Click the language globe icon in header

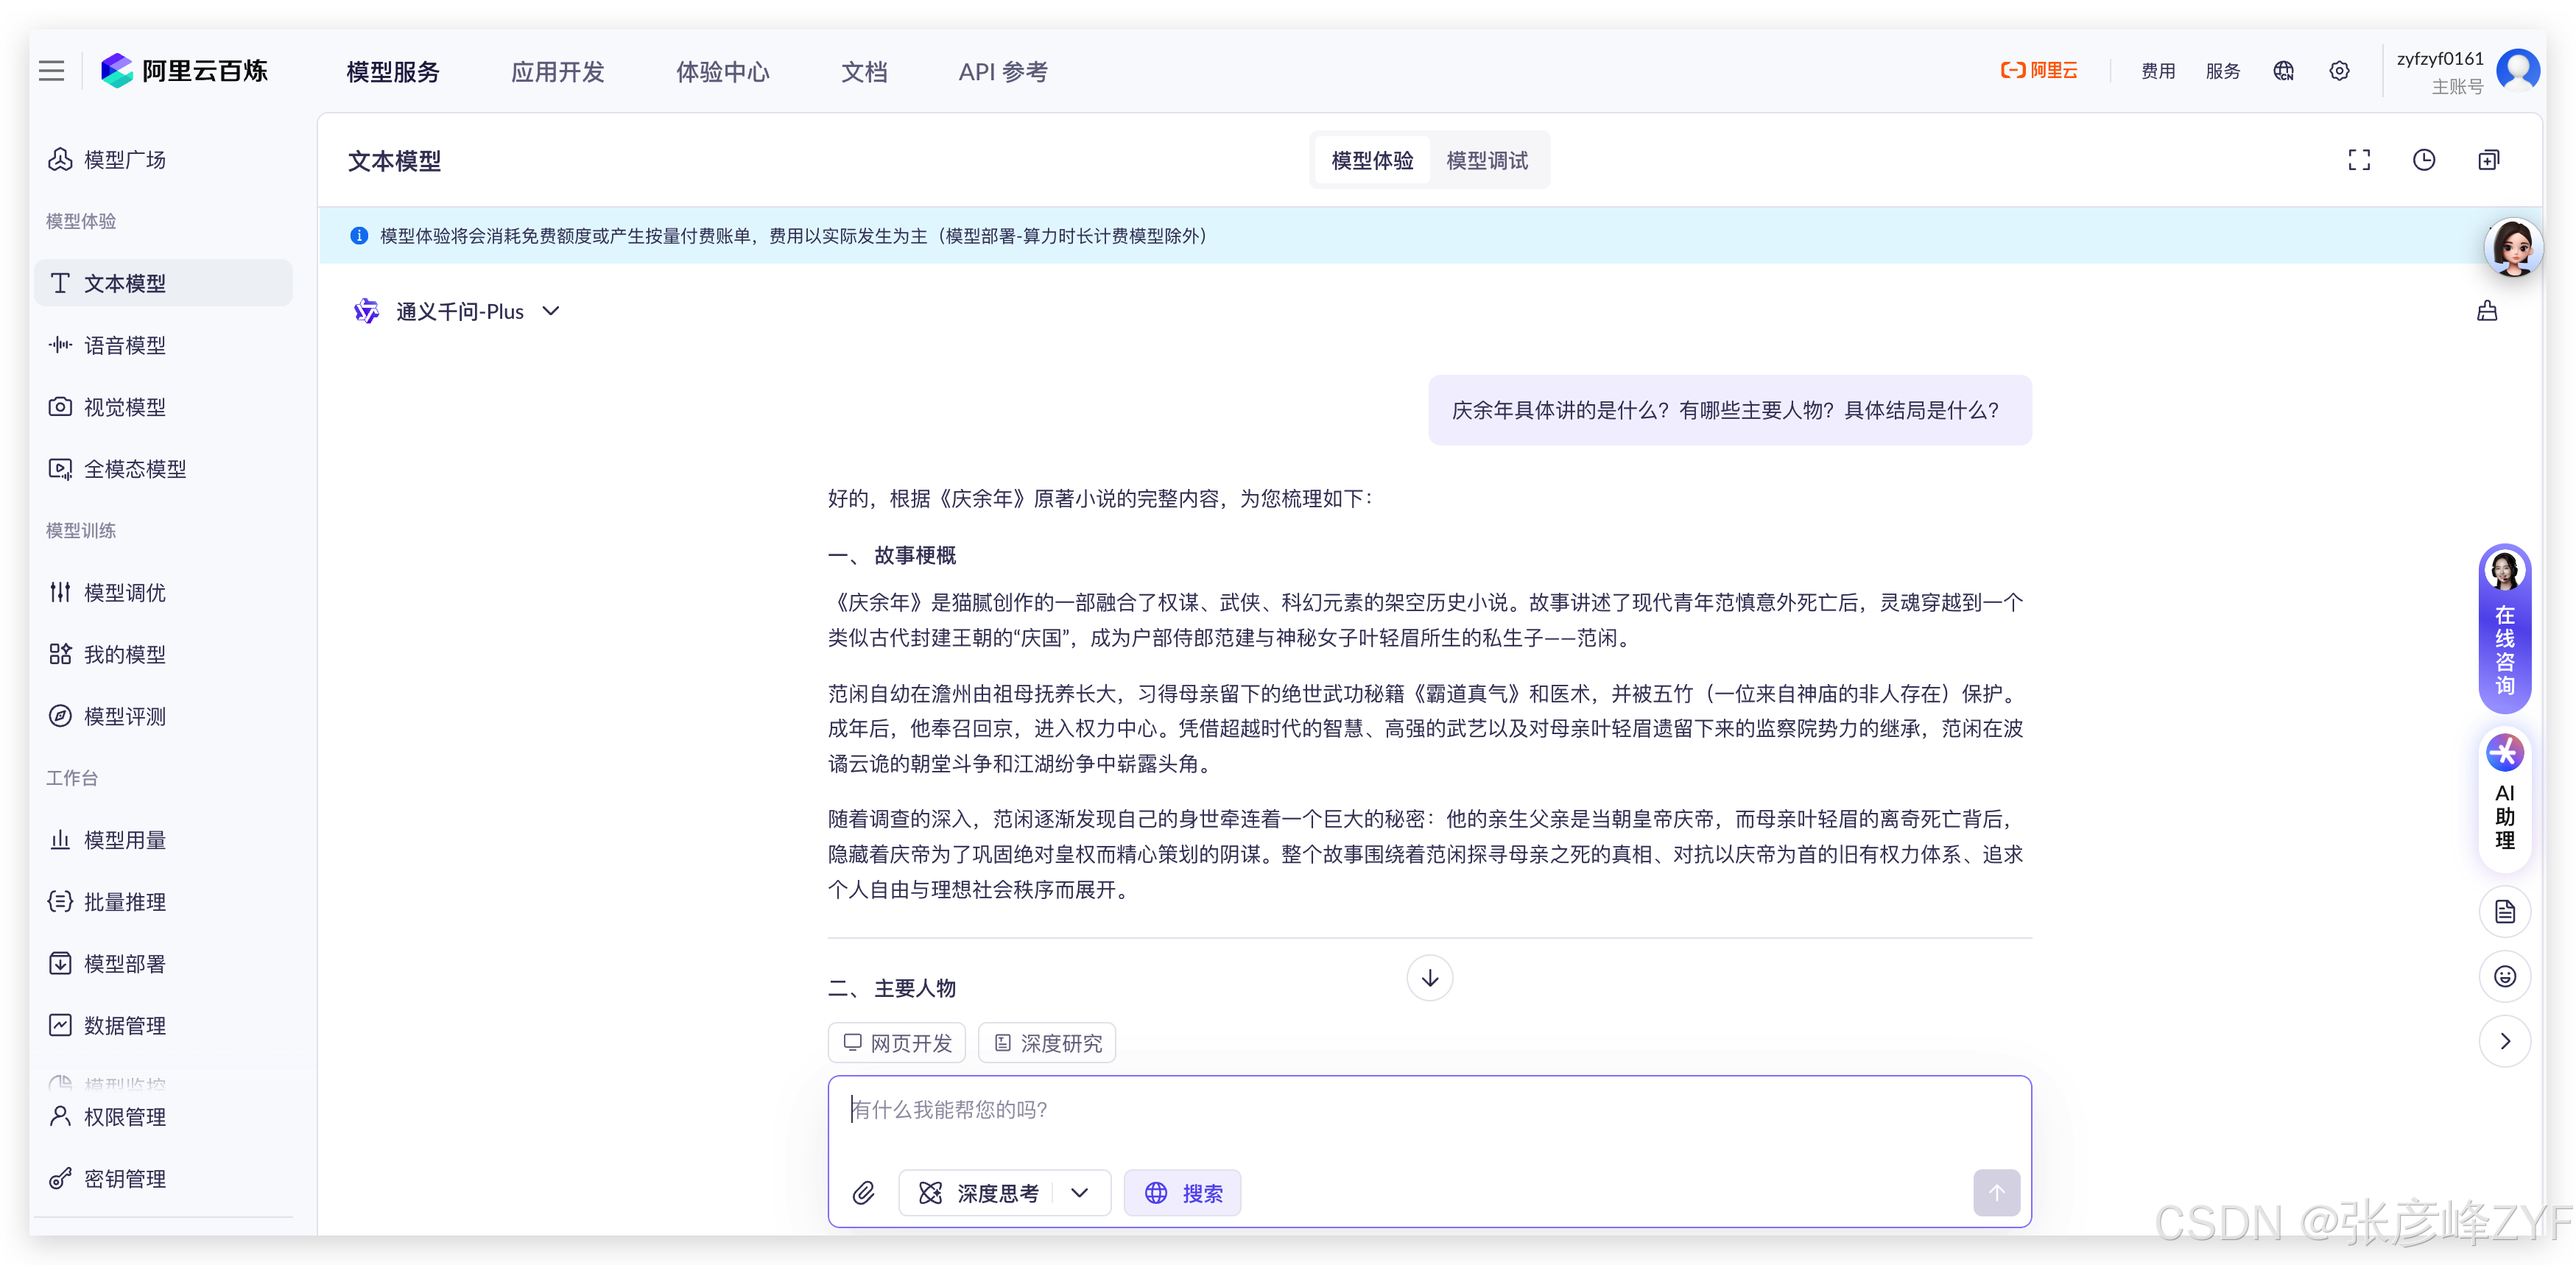(2283, 71)
